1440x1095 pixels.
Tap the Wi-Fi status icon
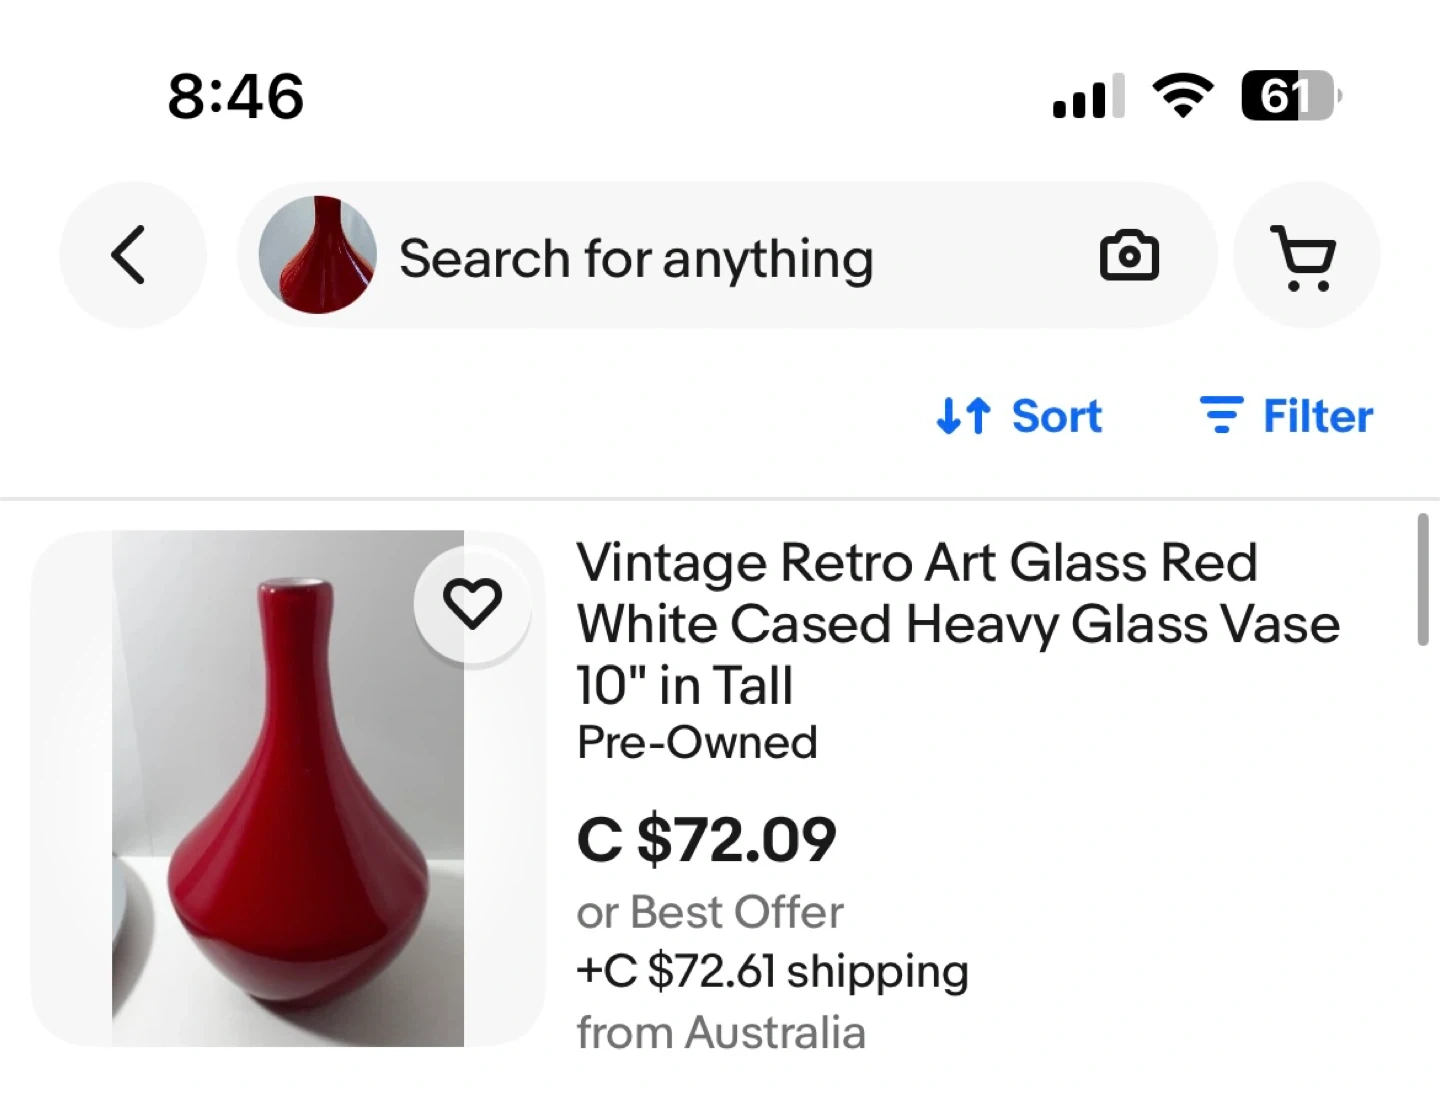1182,96
